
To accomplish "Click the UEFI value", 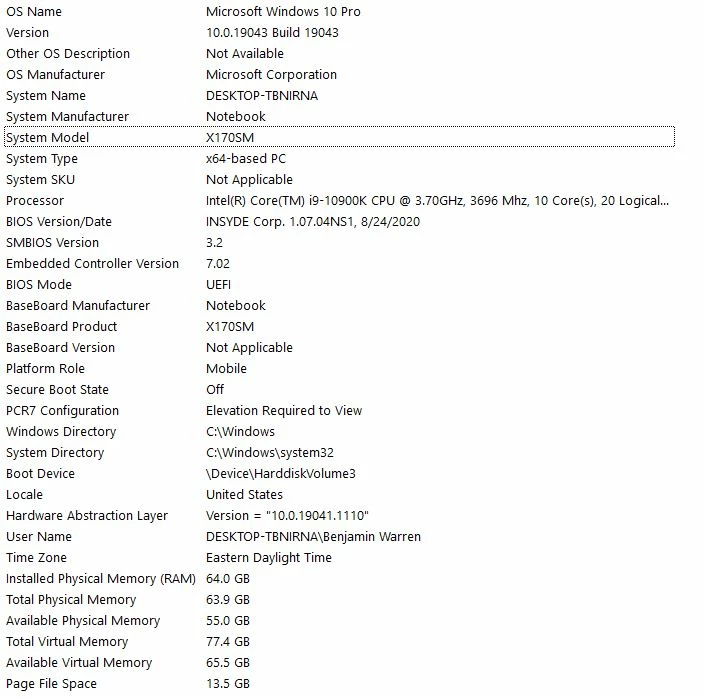I will coord(218,285).
